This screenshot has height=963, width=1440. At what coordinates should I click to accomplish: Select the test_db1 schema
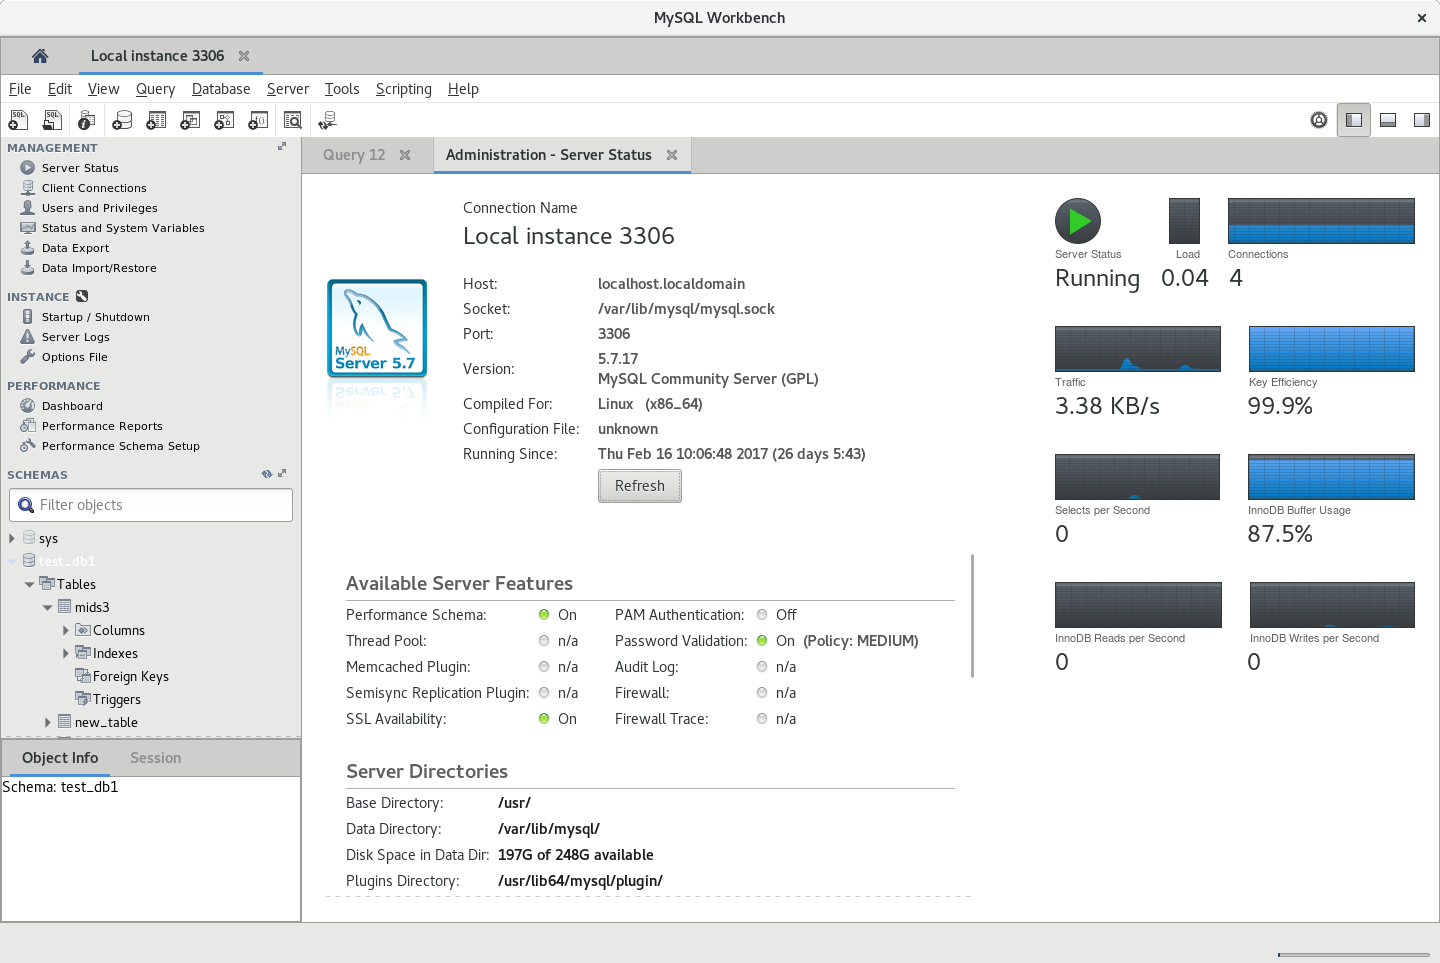click(x=67, y=561)
